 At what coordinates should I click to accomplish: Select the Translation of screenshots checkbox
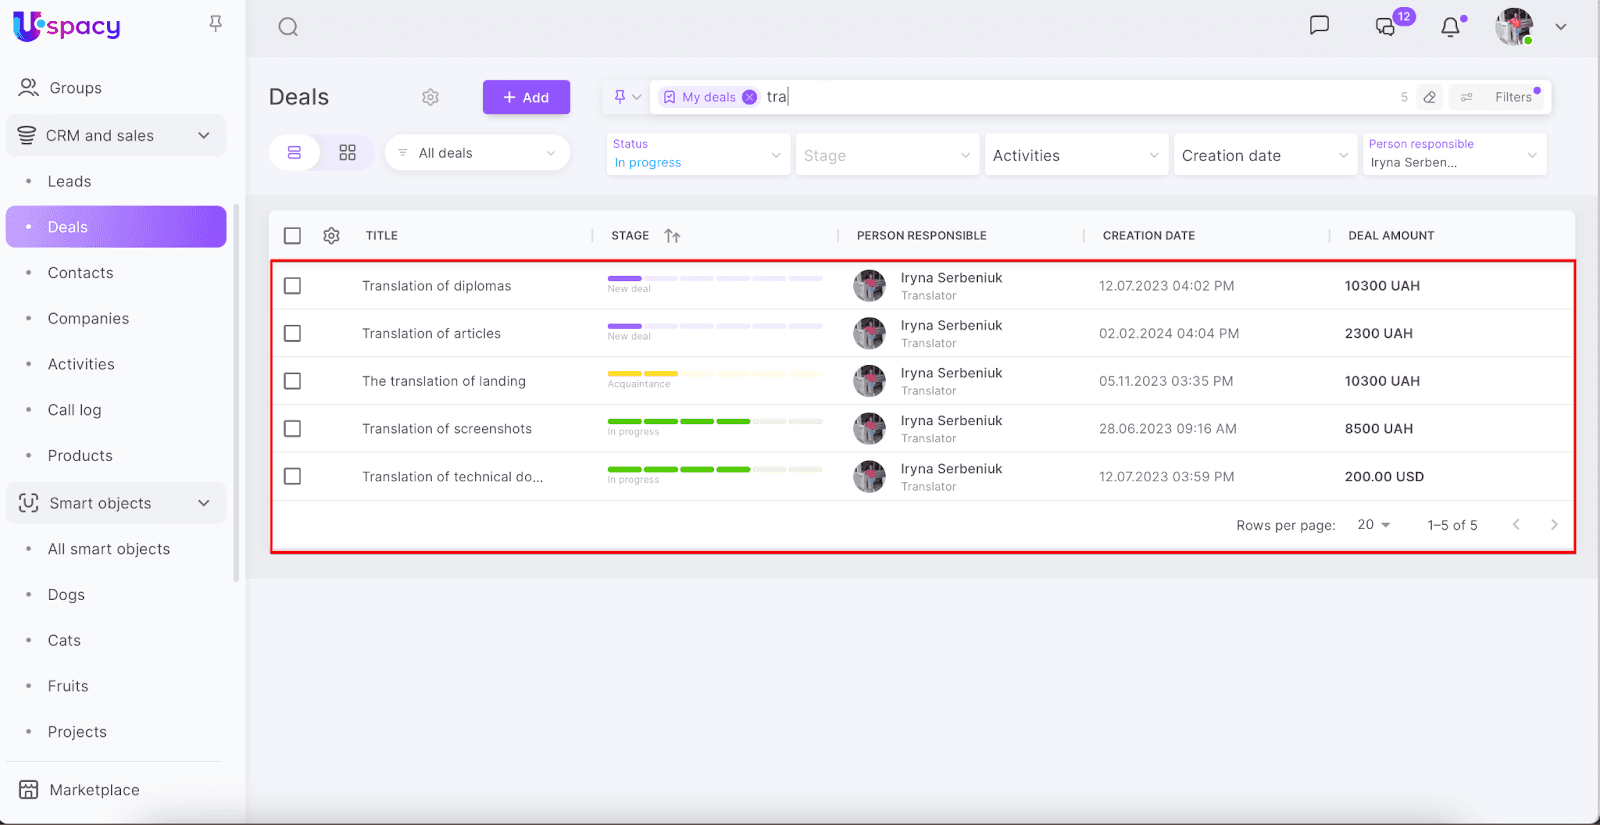pyautogui.click(x=292, y=429)
